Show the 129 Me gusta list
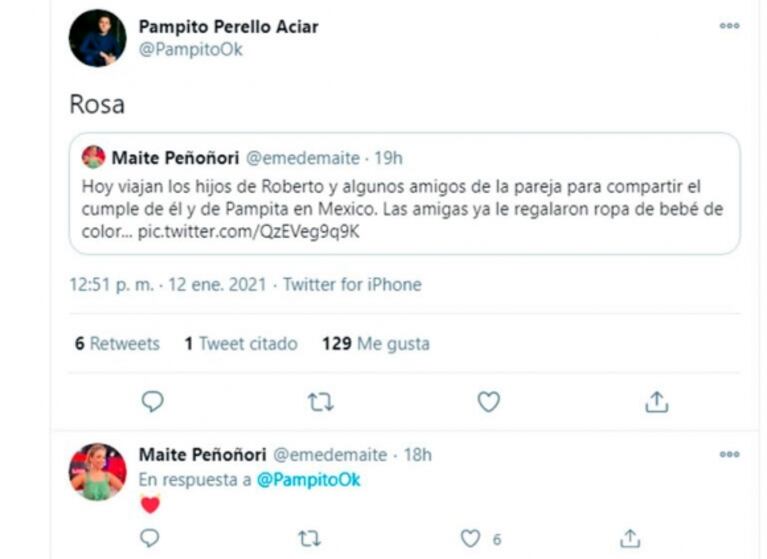The width and height of the screenshot is (767, 559). 376,343
